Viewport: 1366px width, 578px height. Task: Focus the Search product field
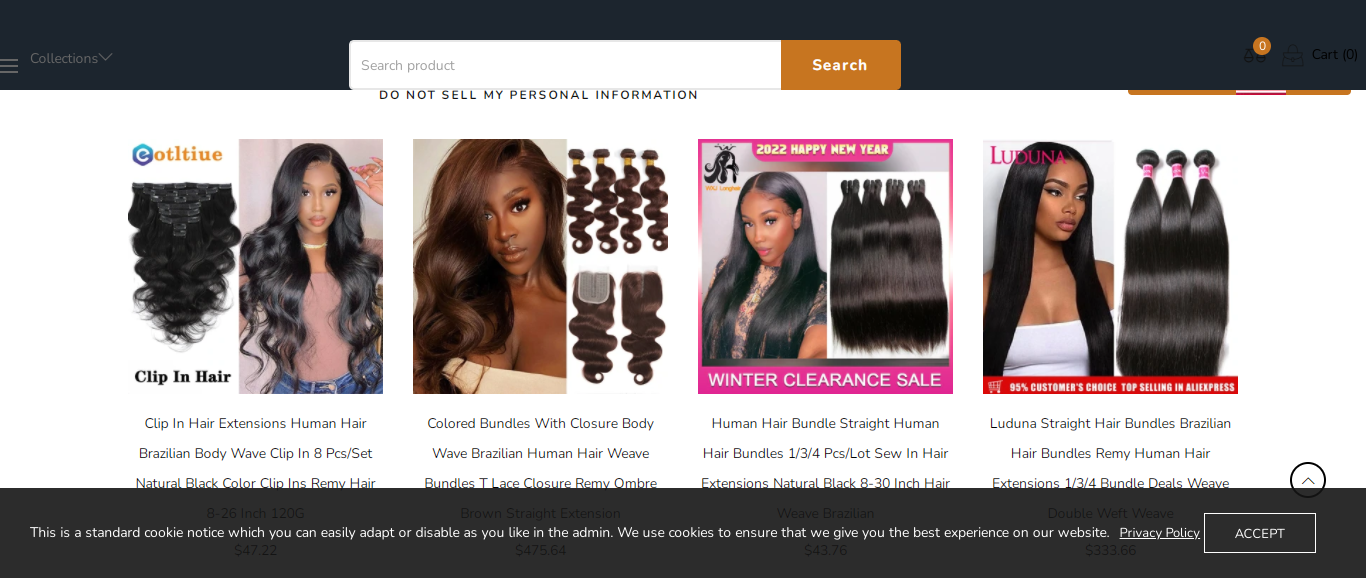coord(565,65)
